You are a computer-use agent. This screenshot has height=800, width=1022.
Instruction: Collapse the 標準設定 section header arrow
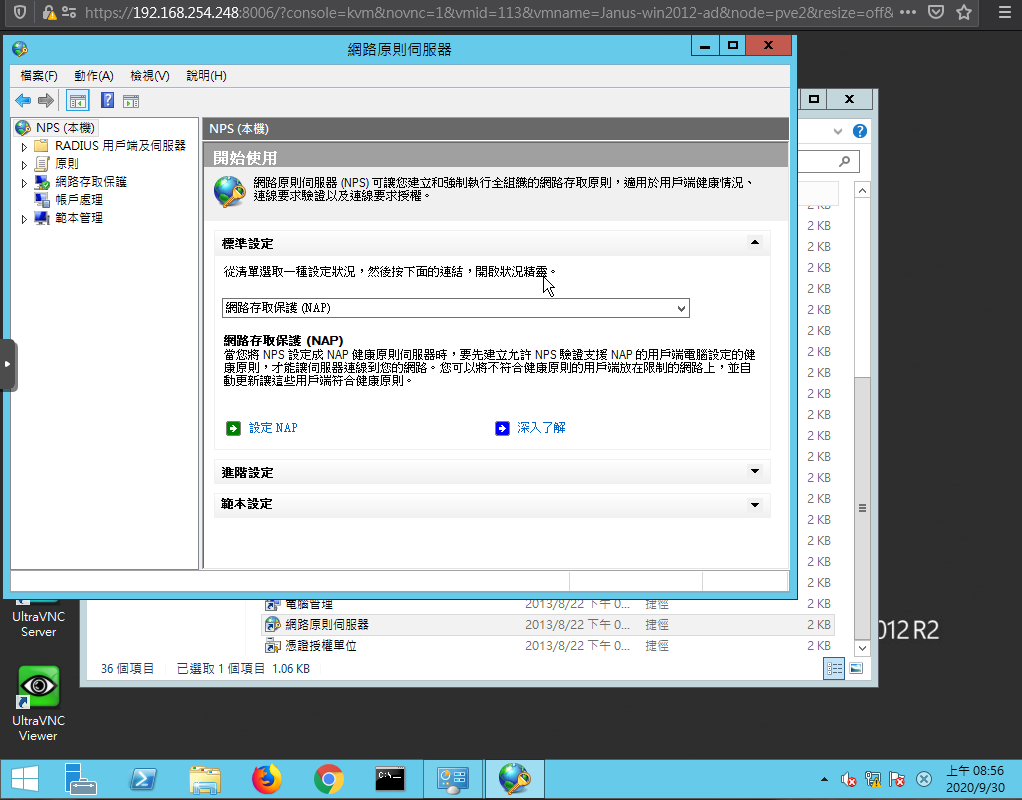click(x=755, y=243)
